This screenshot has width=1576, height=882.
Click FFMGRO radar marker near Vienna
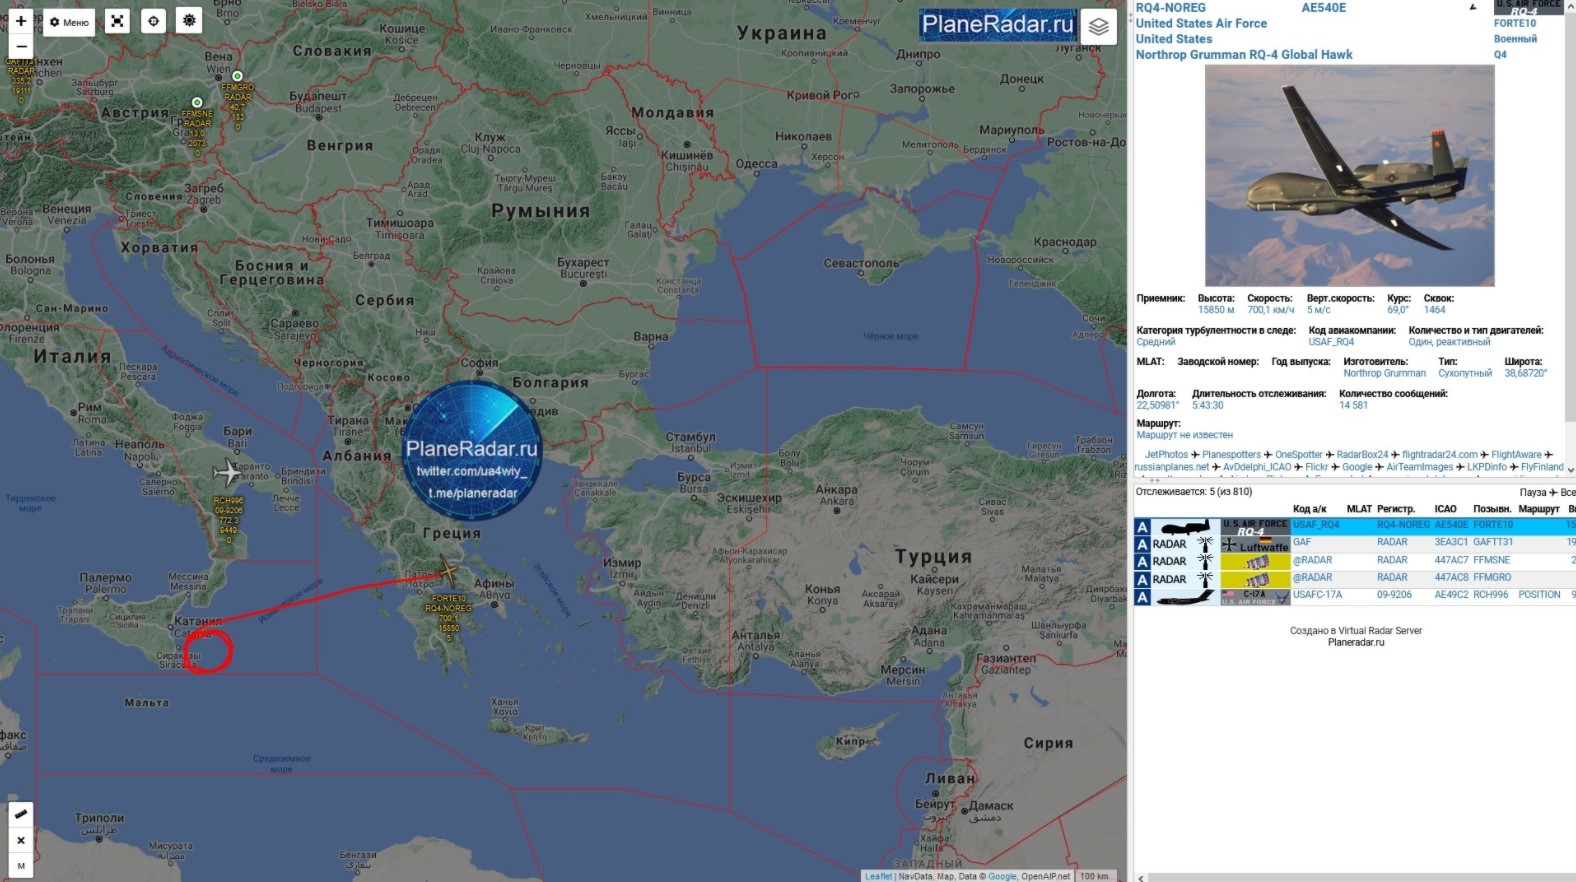coord(237,76)
